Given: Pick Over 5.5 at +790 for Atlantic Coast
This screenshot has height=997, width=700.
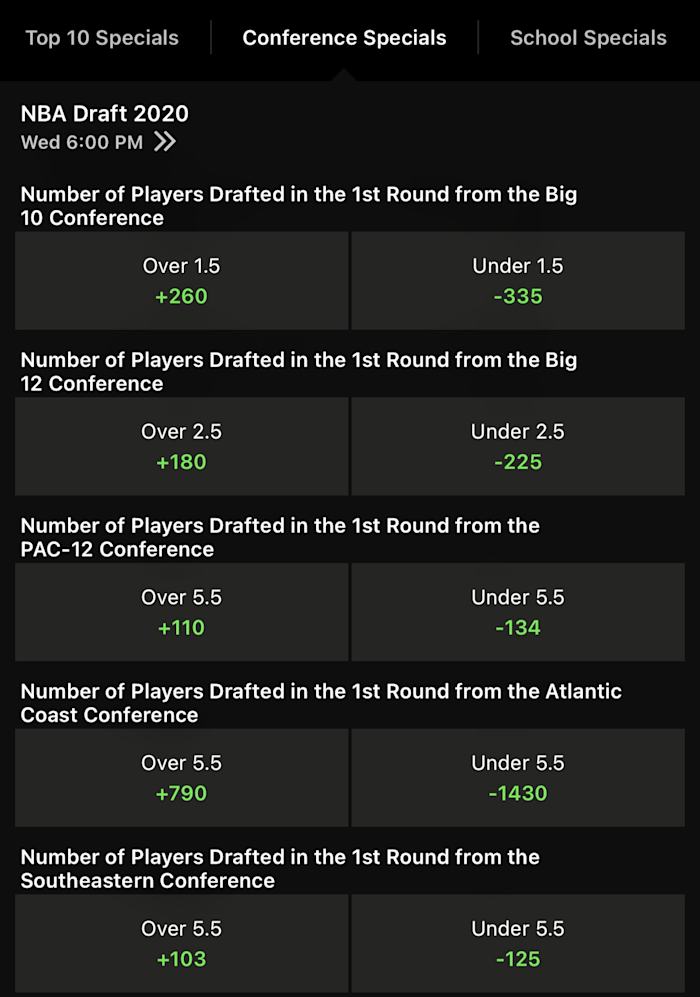Looking at the screenshot, I should click(x=180, y=778).
